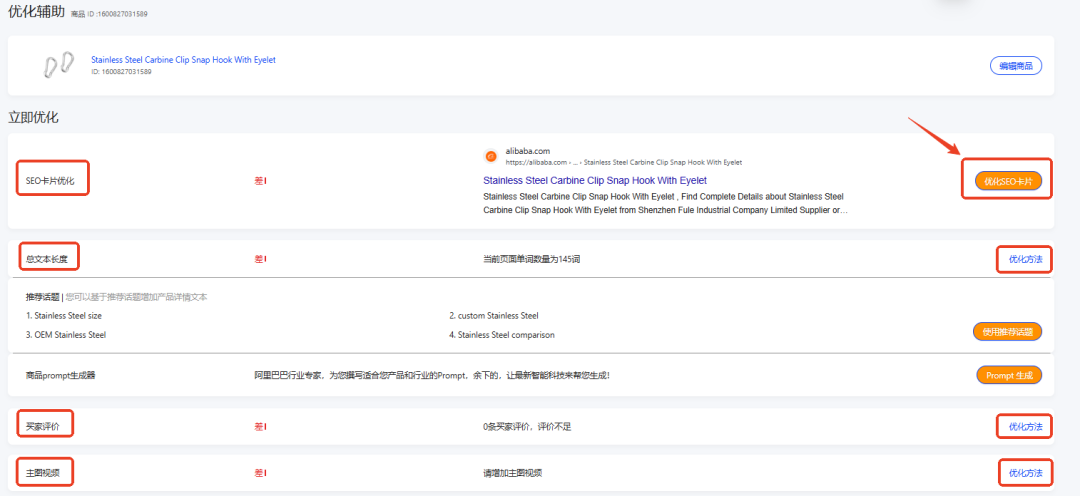
Task: Click the 使用推荐话题 button
Action: (x=1007, y=331)
